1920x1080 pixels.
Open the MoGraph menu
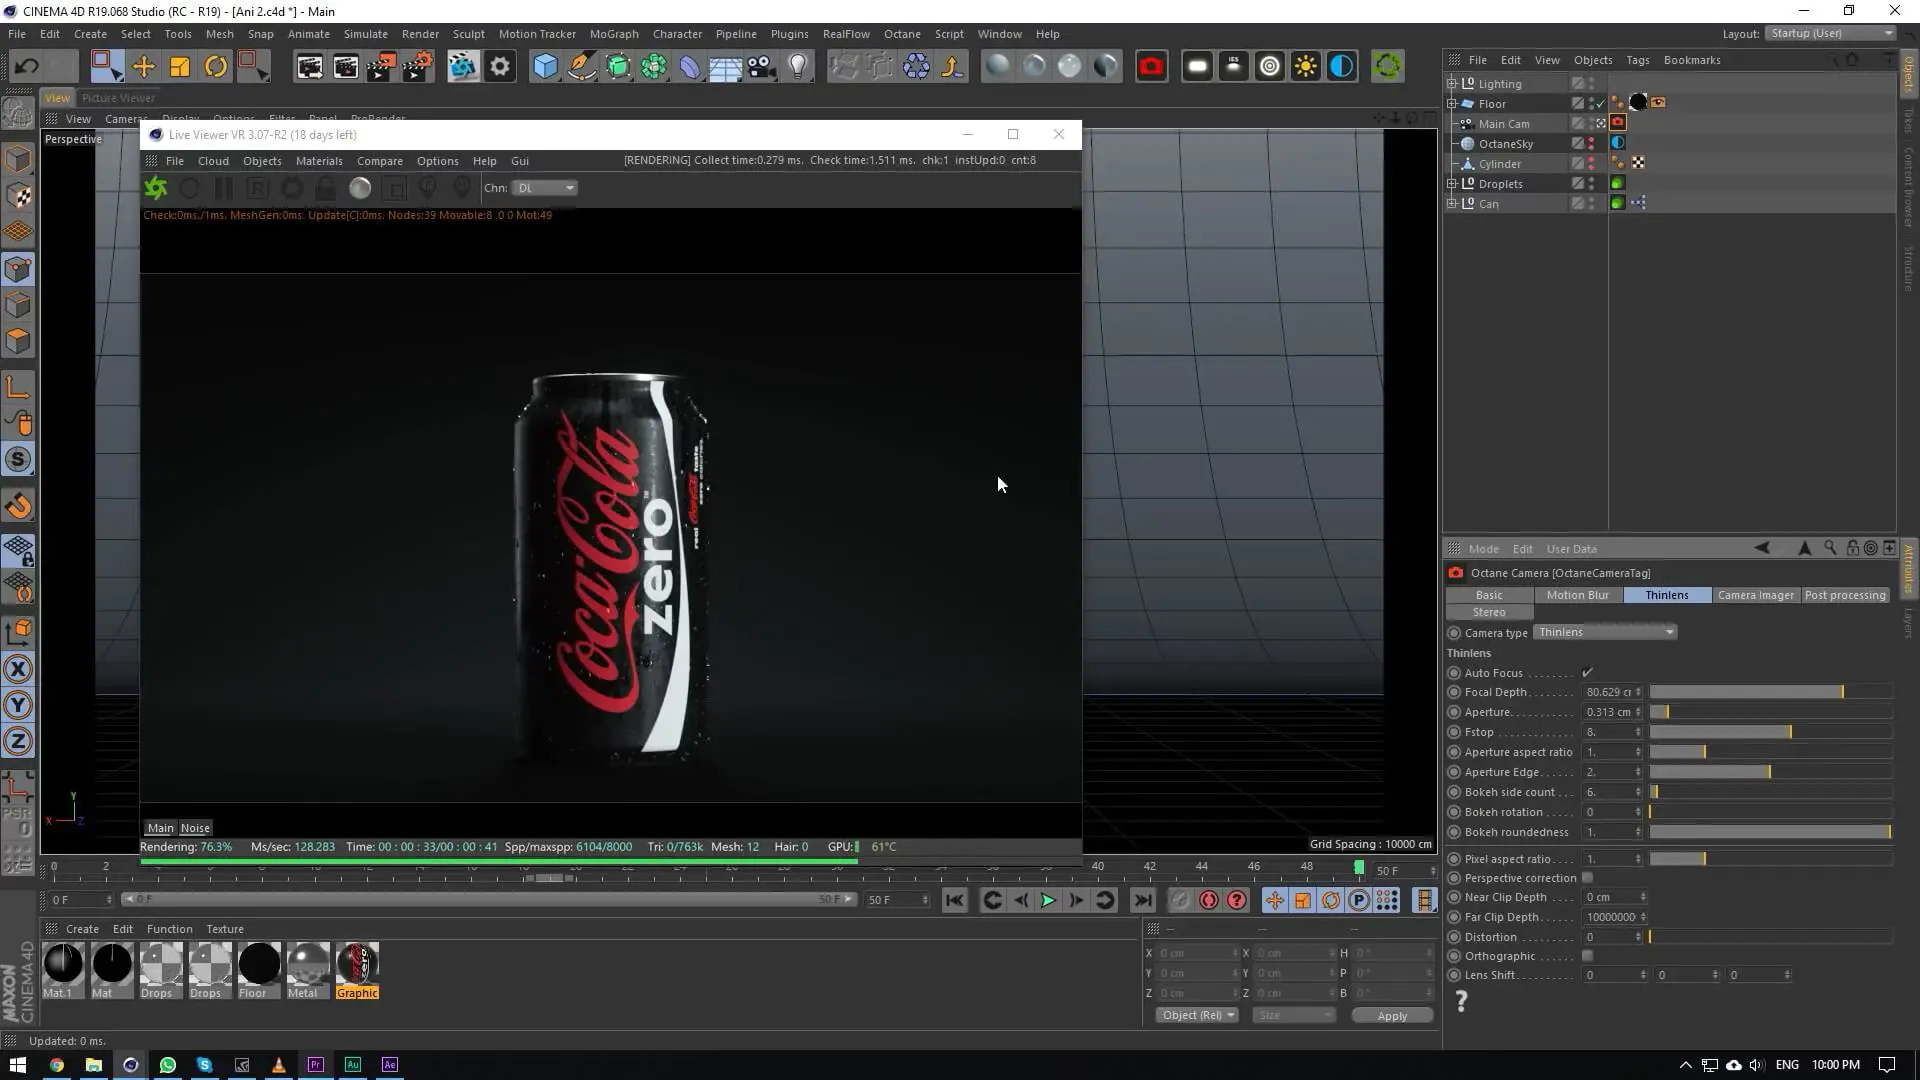click(x=614, y=34)
